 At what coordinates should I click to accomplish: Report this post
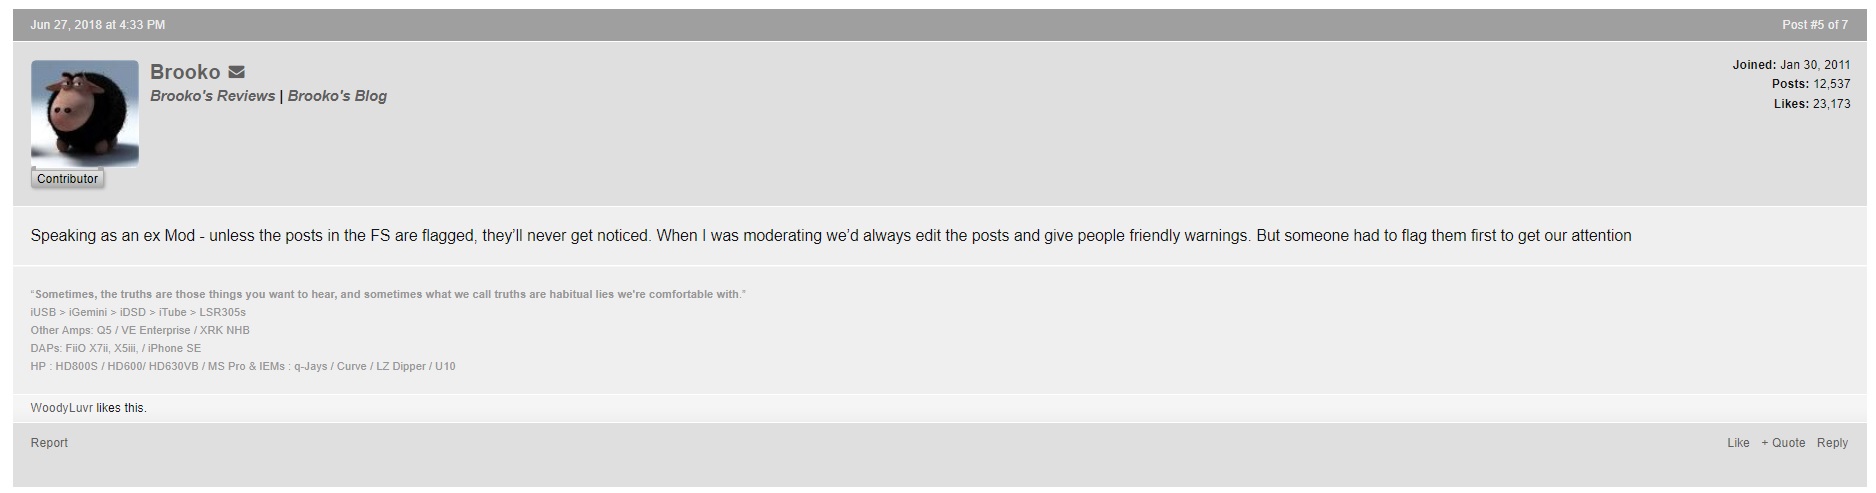[49, 443]
